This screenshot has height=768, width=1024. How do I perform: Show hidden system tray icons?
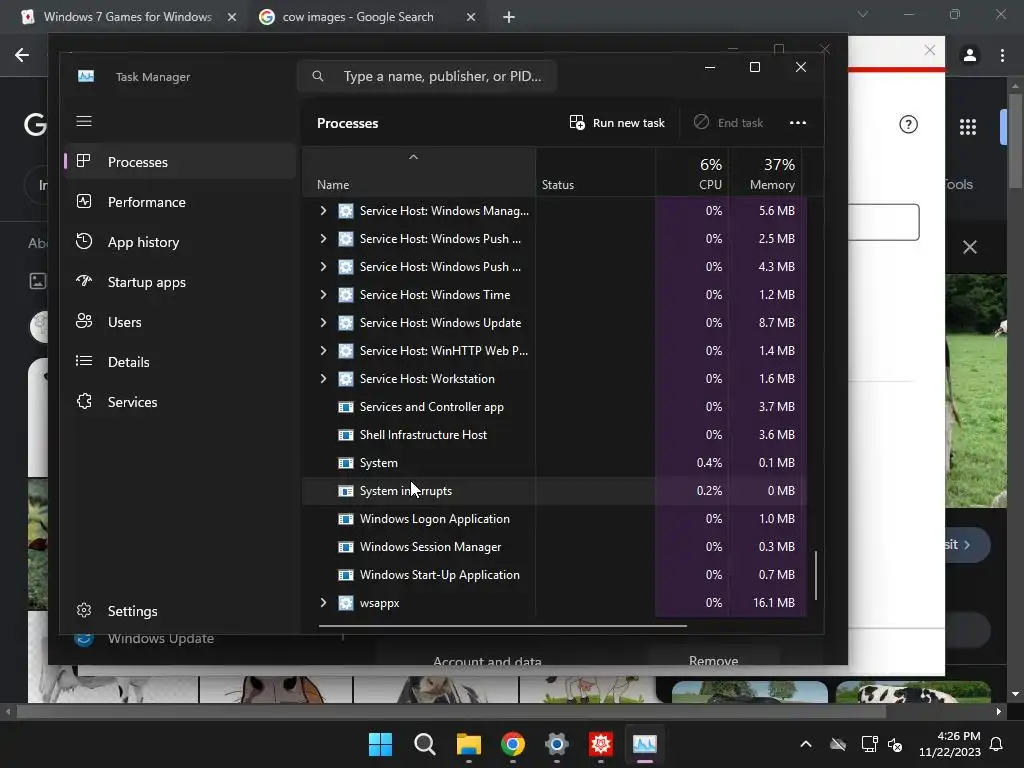(806, 744)
